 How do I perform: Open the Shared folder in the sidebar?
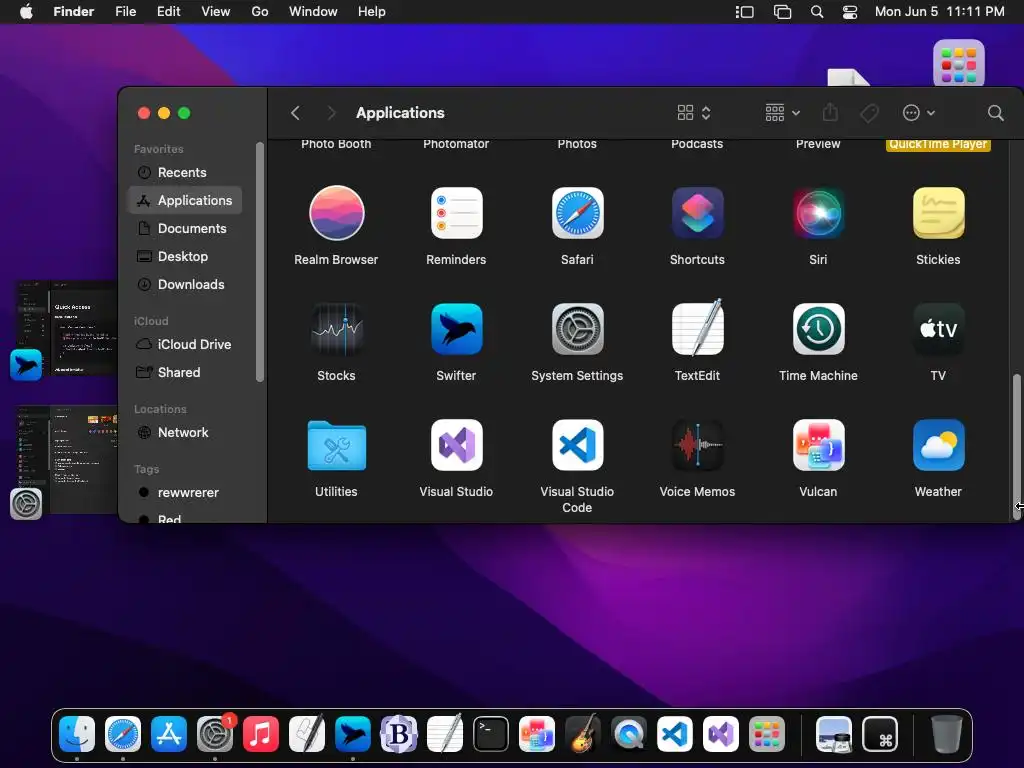pos(185,372)
